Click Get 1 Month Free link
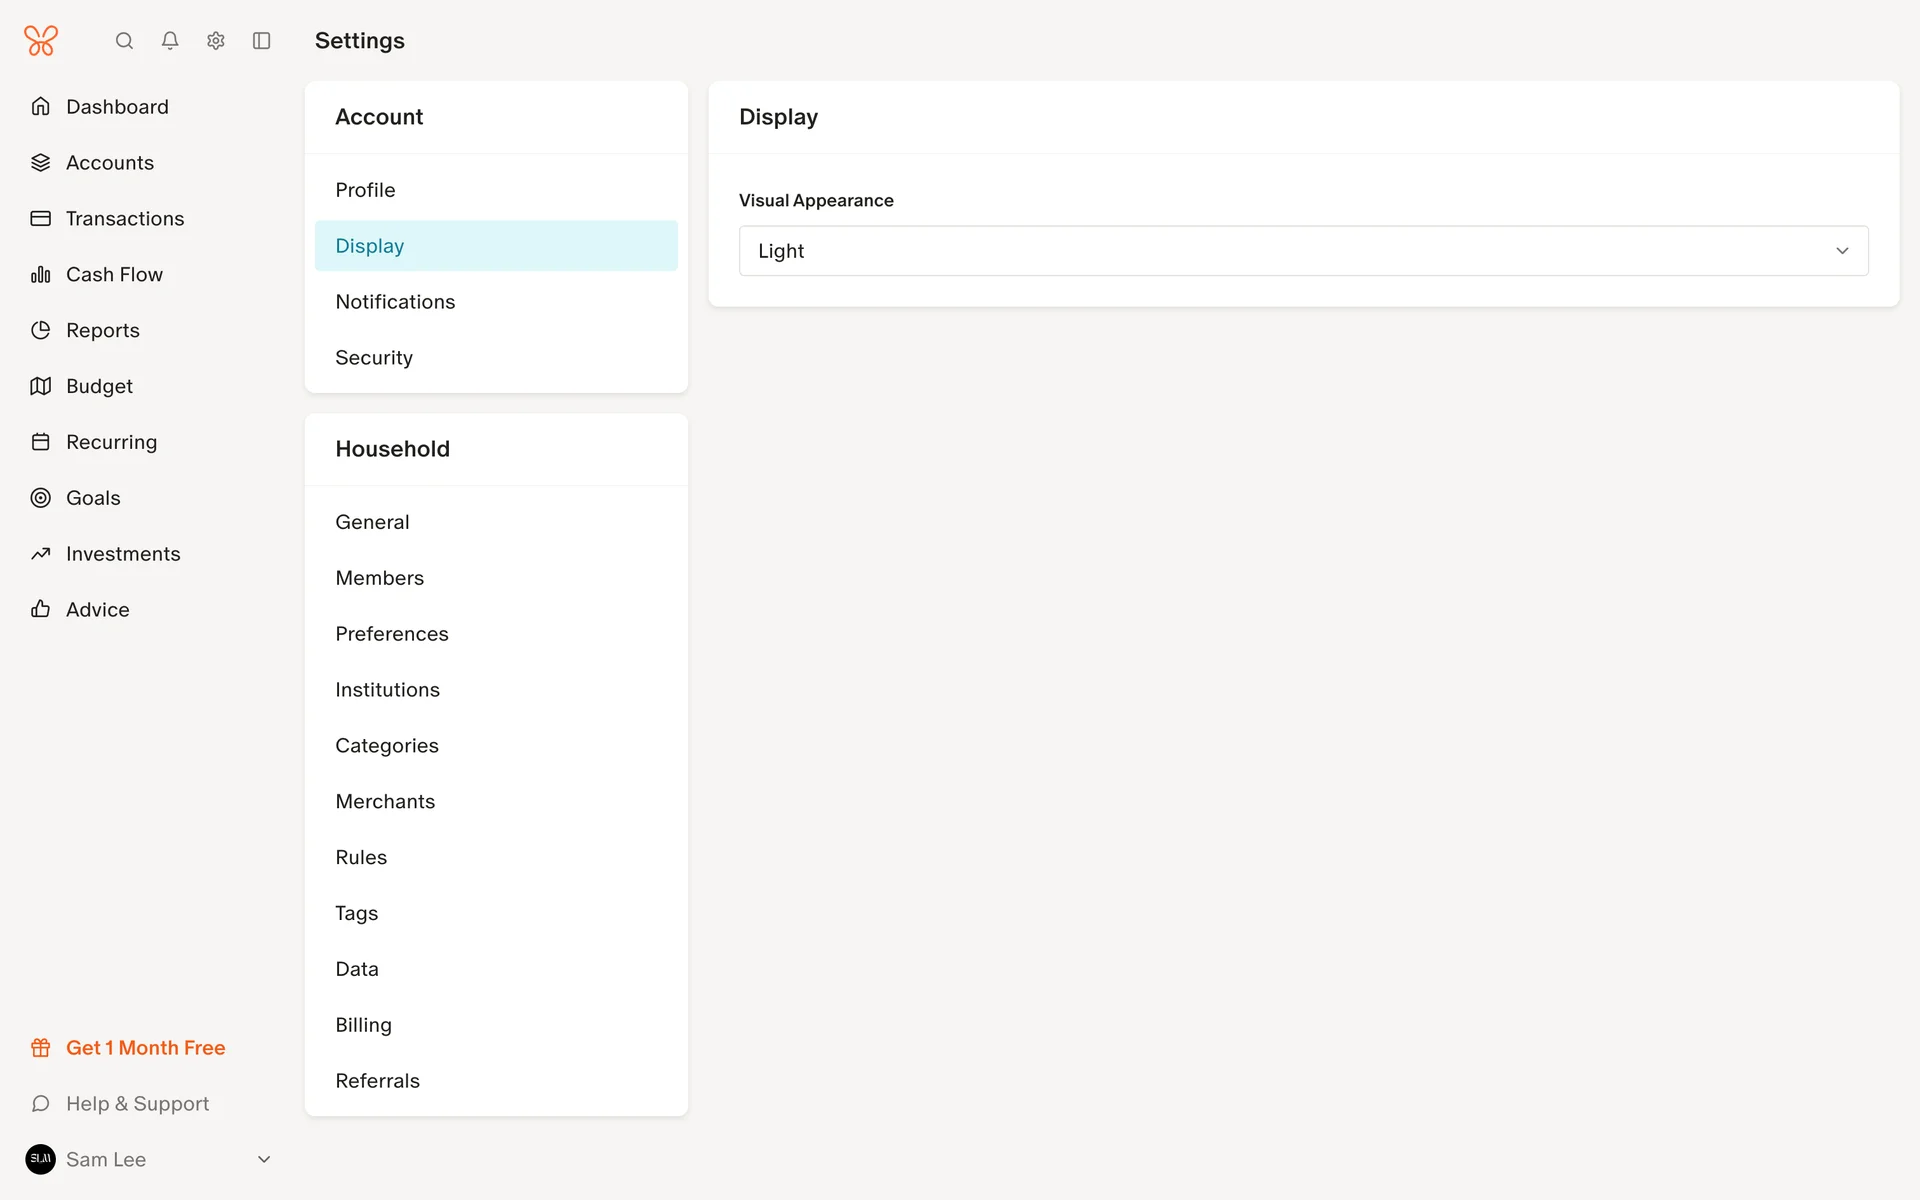This screenshot has width=1920, height=1200. point(145,1048)
